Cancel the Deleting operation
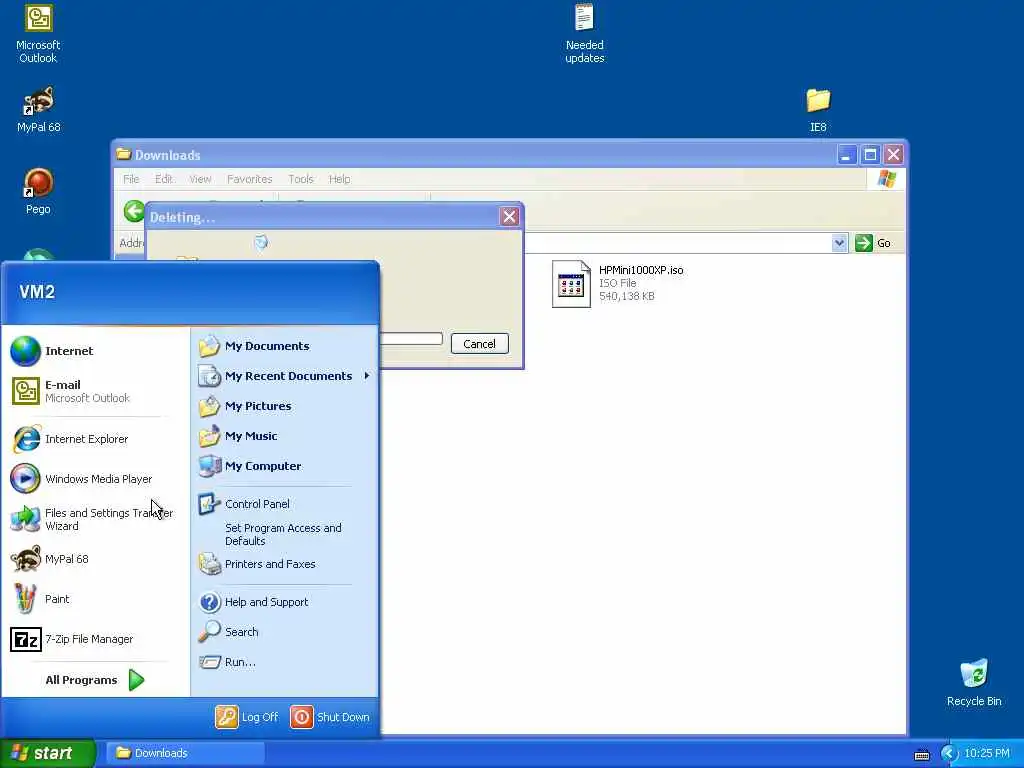Image resolution: width=1024 pixels, height=768 pixels. [x=479, y=344]
